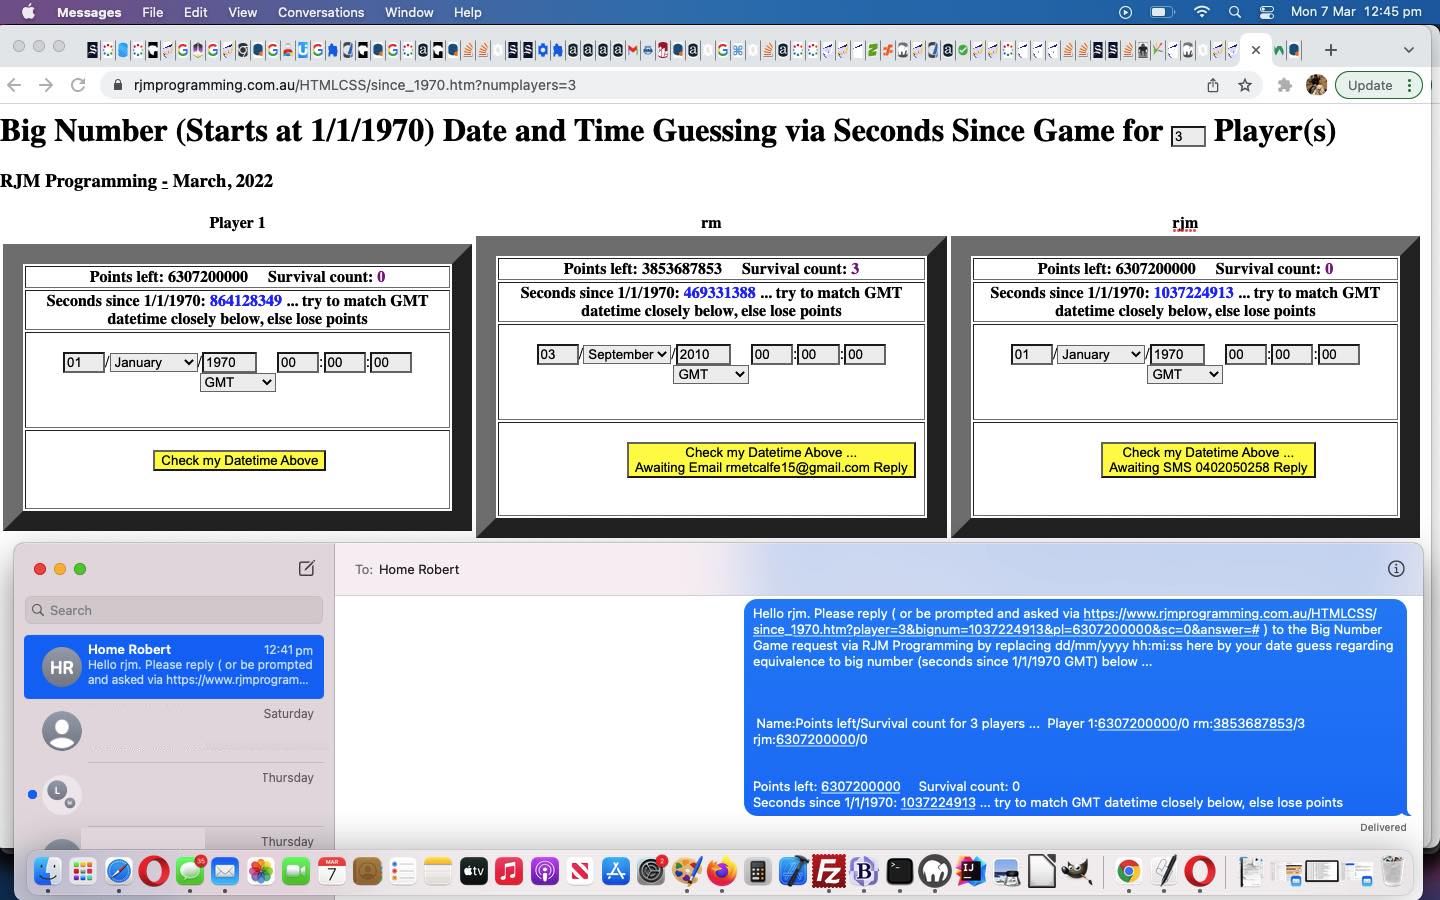Reload the browser page

[78, 85]
